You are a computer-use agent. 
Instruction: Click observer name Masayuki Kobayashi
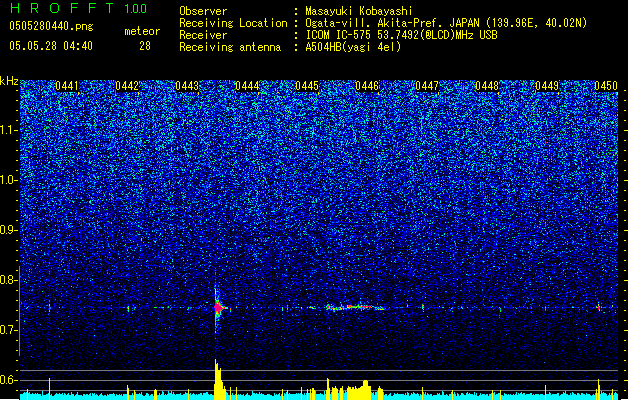[x=359, y=11]
